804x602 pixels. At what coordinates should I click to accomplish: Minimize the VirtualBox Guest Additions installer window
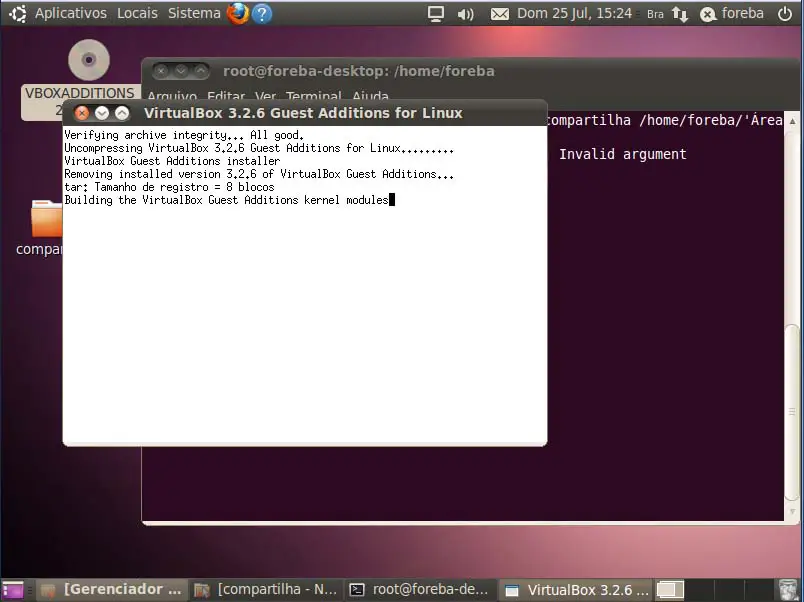(102, 113)
